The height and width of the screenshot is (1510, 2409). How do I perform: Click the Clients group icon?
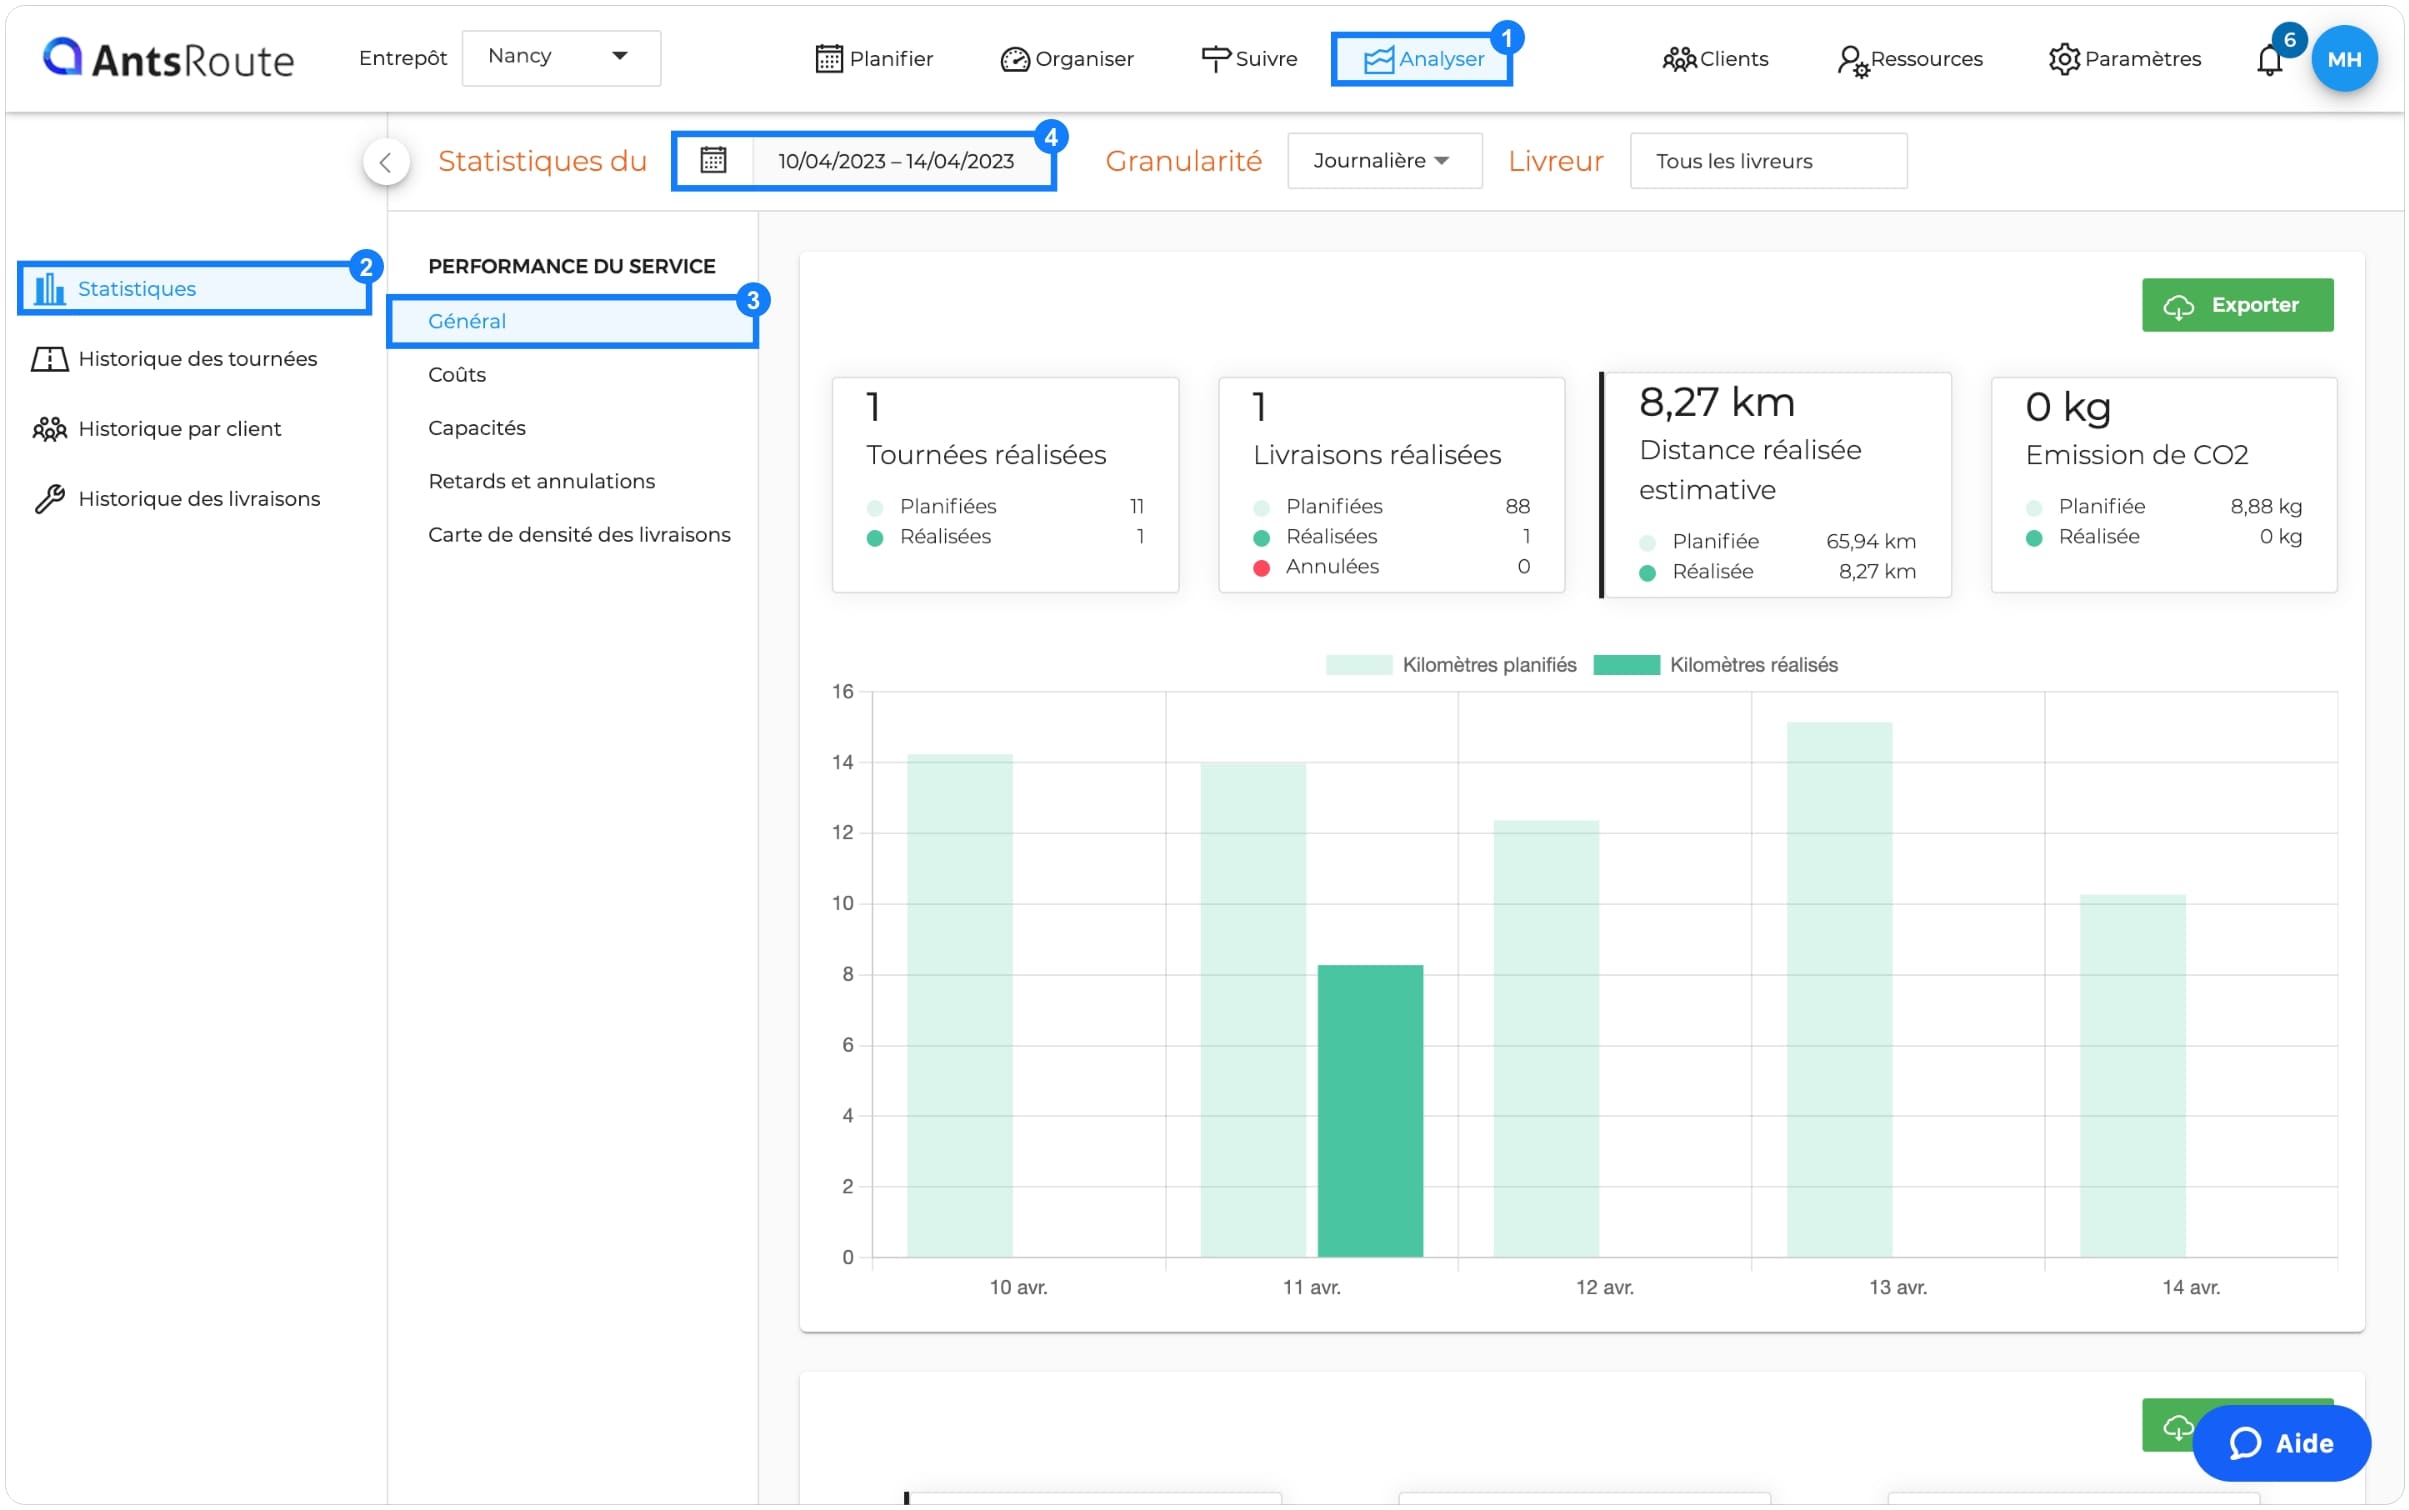[x=1678, y=60]
